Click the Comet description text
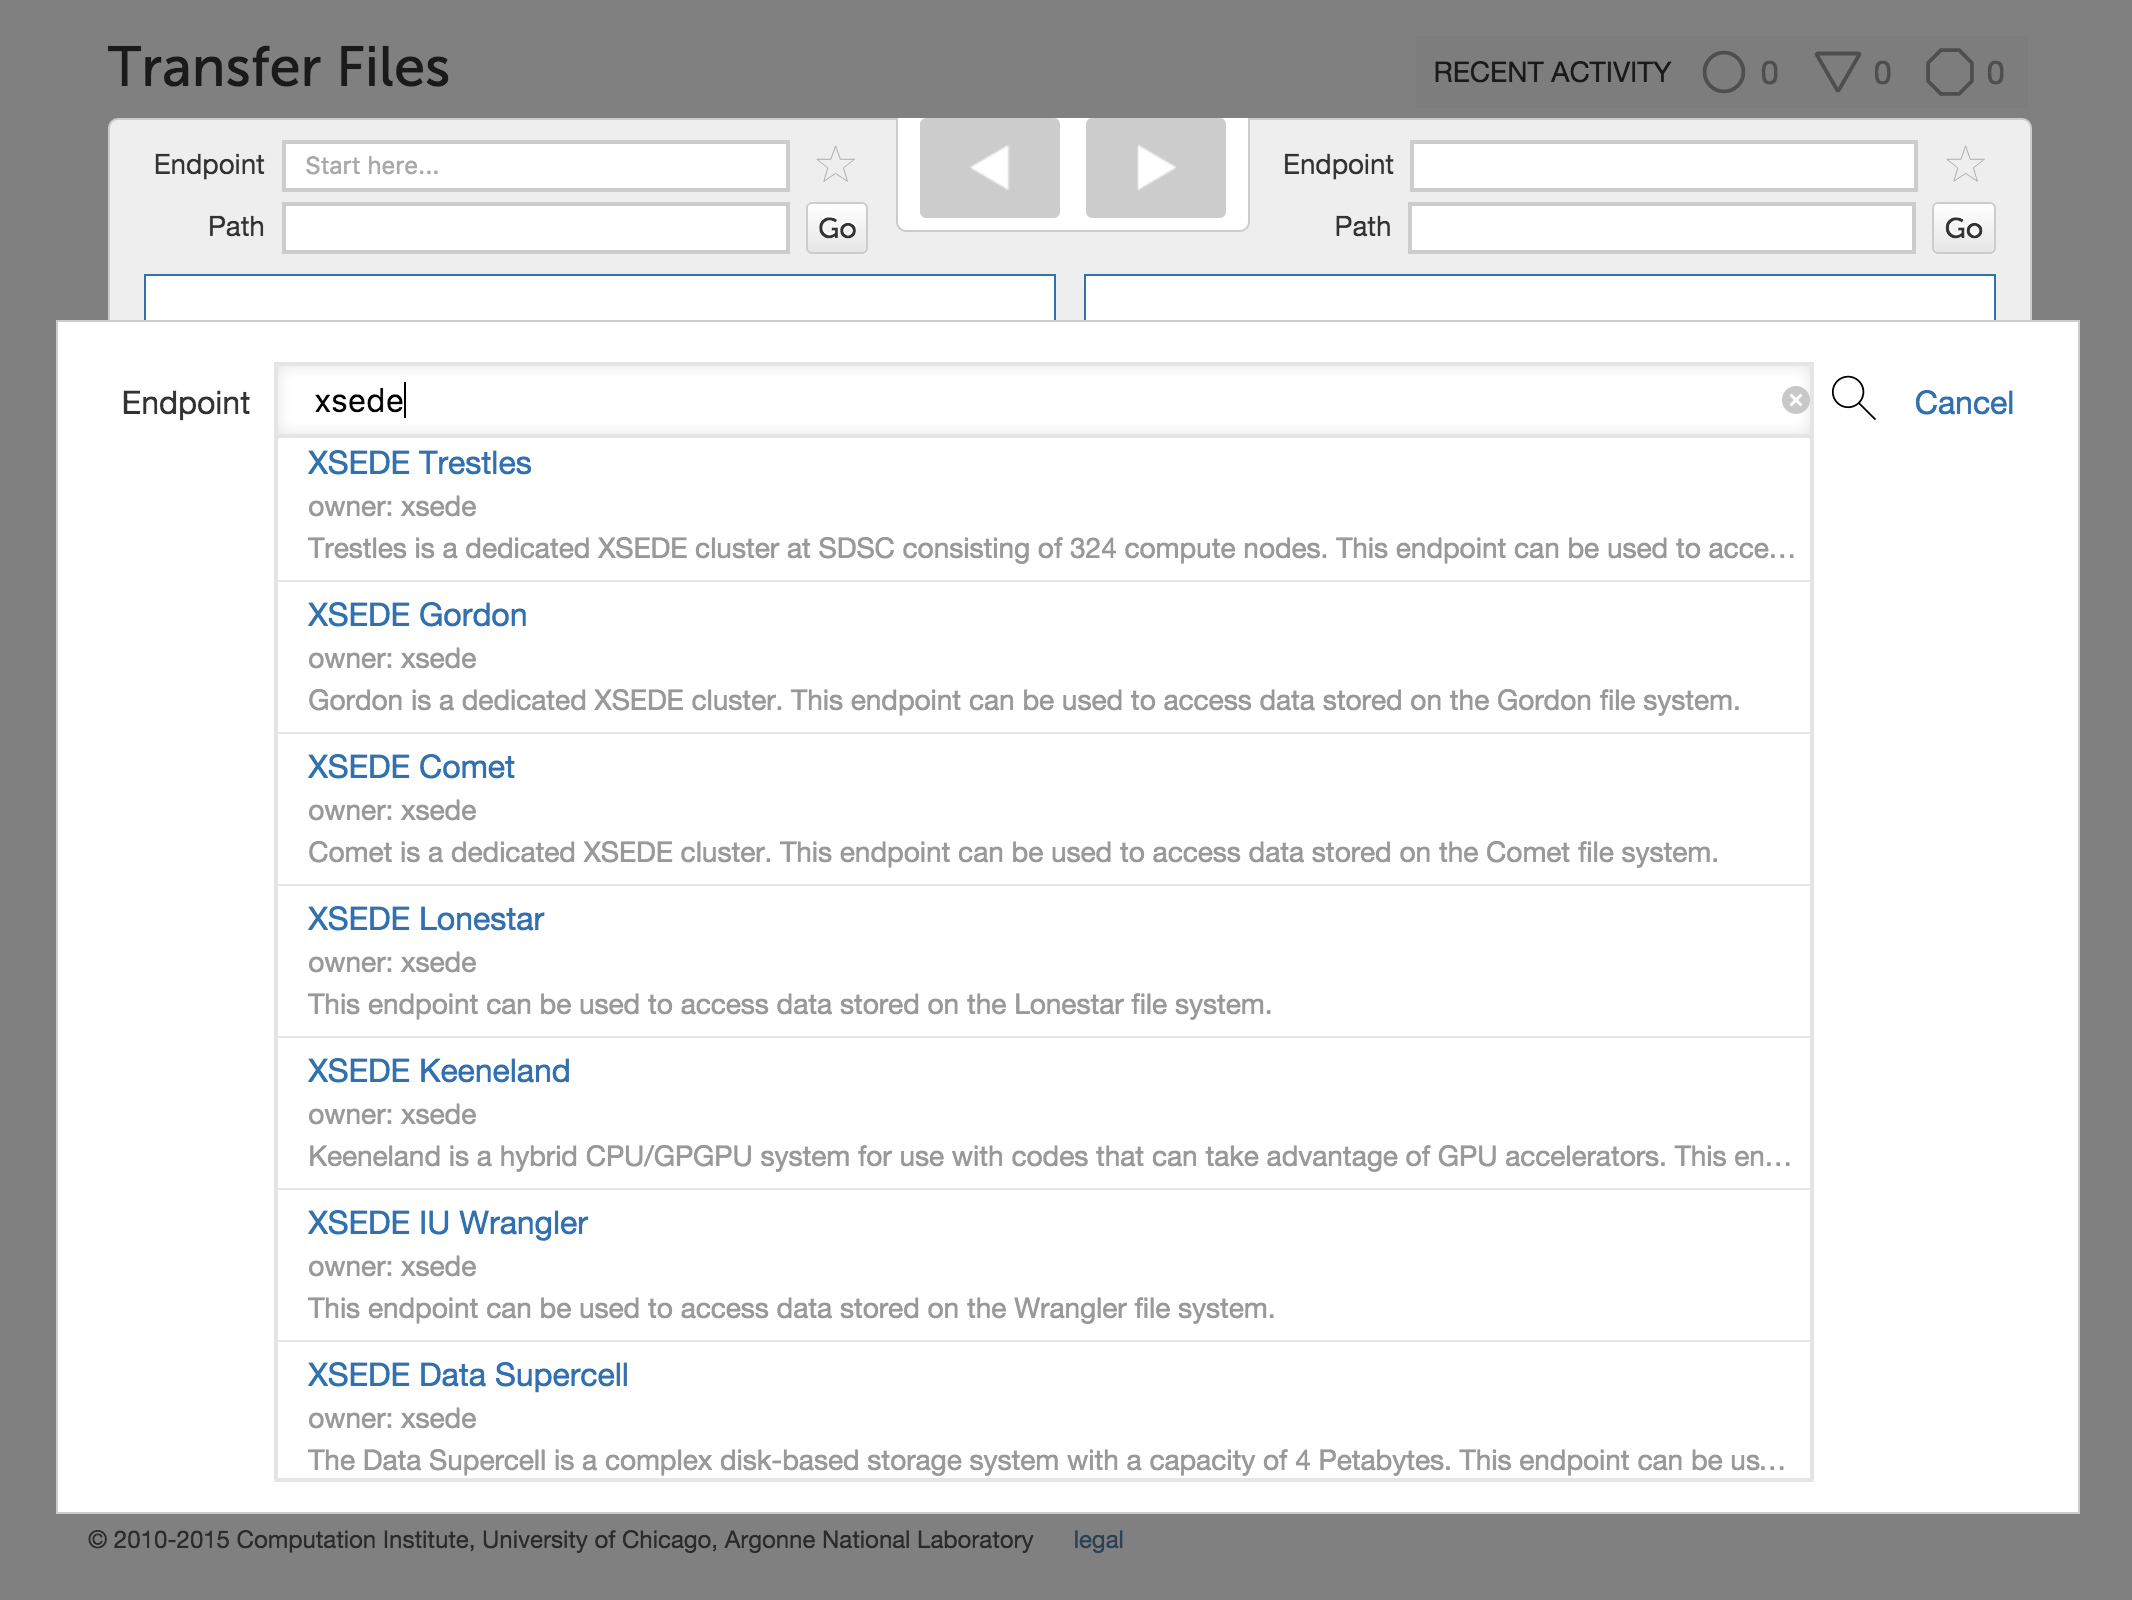 coord(1013,853)
